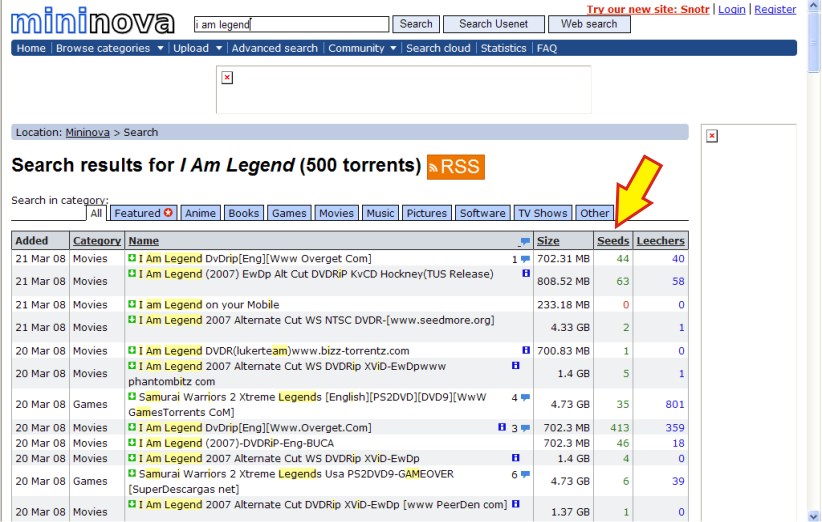Click the download icon for Samurai Warriors 2 Xtreme Legends [English]
Image resolution: width=822 pixels, height=522 pixels.
click(x=132, y=396)
